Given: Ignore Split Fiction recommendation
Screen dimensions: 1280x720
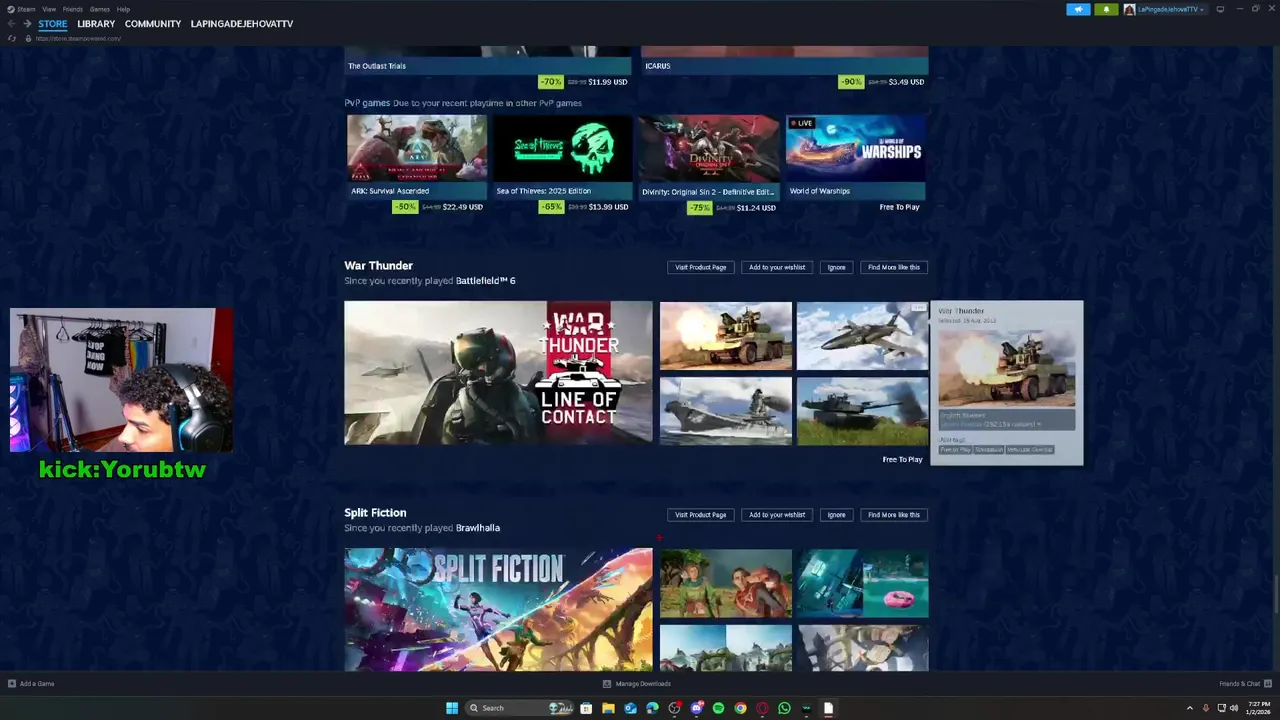Looking at the screenshot, I should tap(836, 515).
